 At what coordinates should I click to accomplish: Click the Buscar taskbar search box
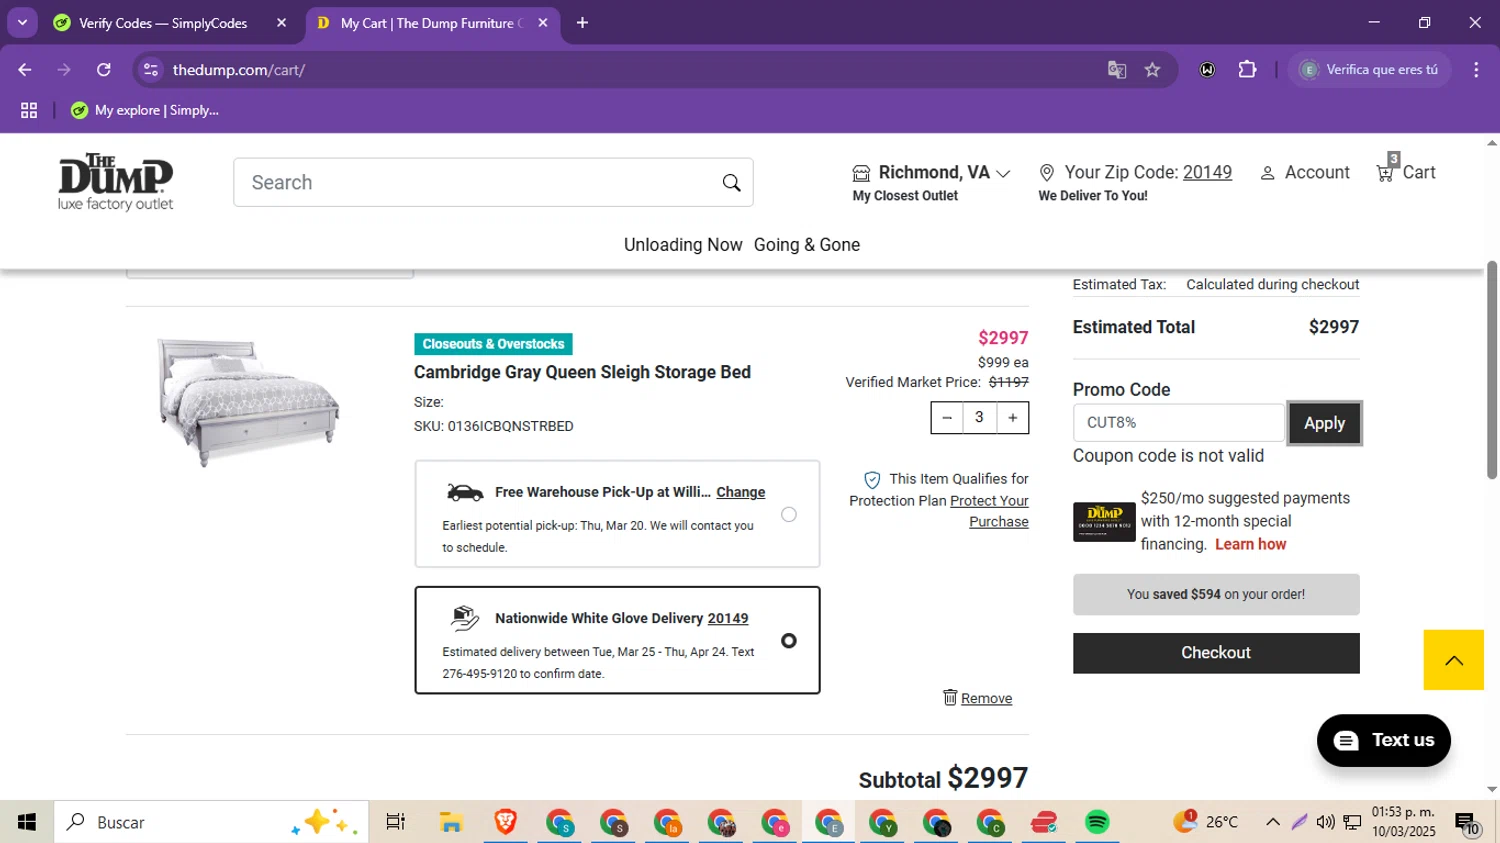[211, 822]
